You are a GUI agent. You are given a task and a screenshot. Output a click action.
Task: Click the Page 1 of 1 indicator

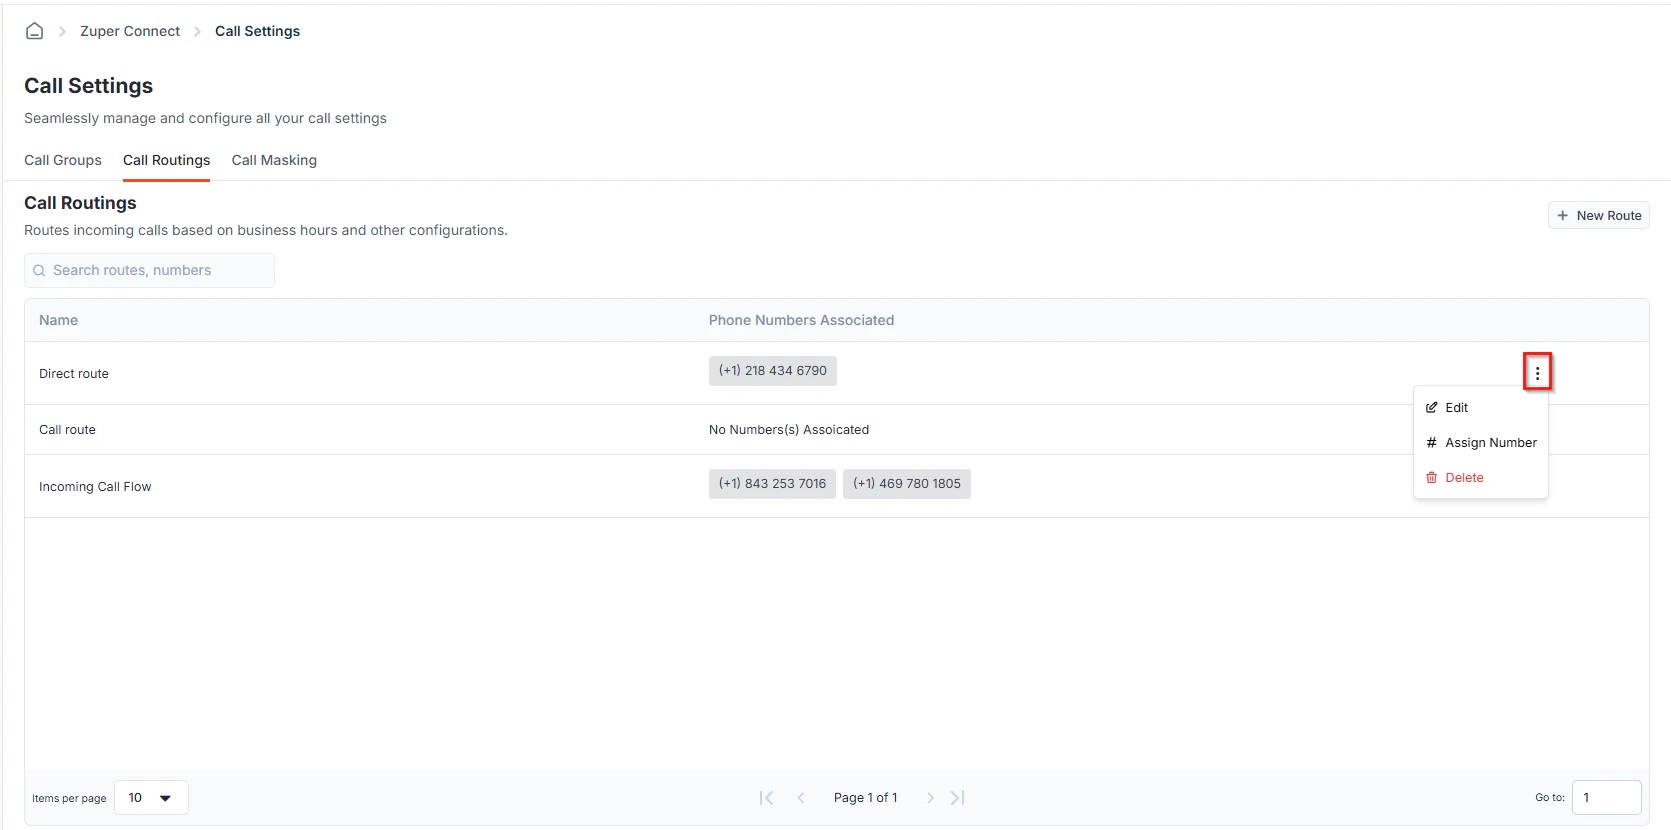[865, 798]
